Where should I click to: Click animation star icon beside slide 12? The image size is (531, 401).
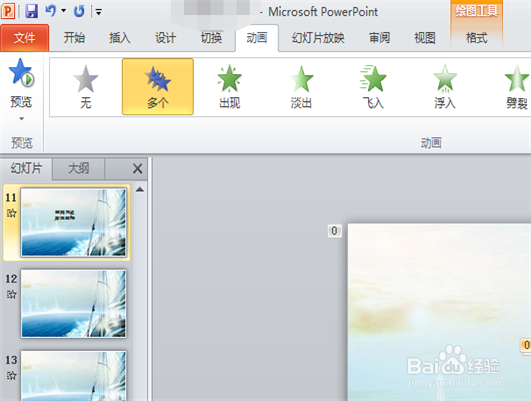click(11, 294)
